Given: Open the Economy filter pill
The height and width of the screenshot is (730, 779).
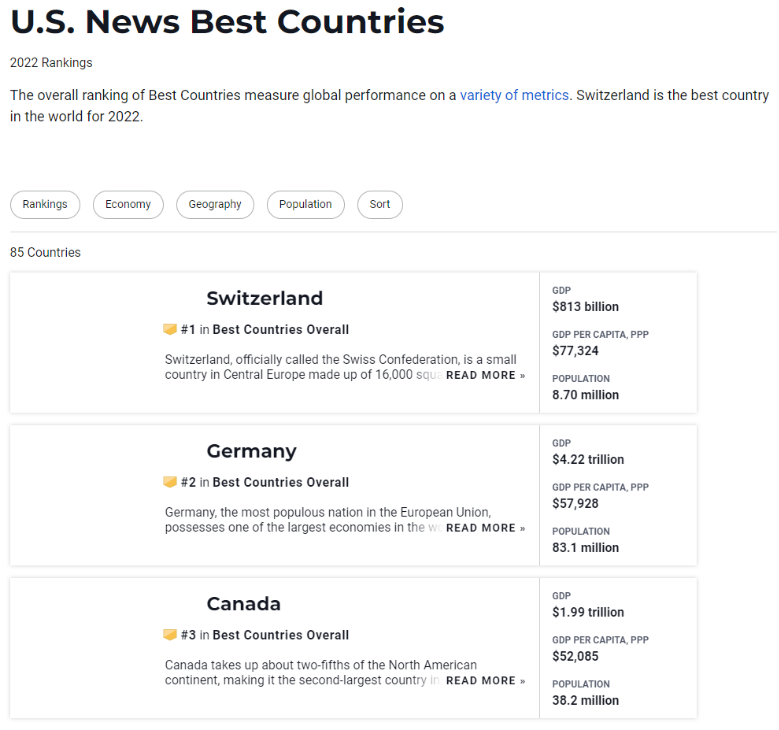Looking at the screenshot, I should tap(128, 204).
